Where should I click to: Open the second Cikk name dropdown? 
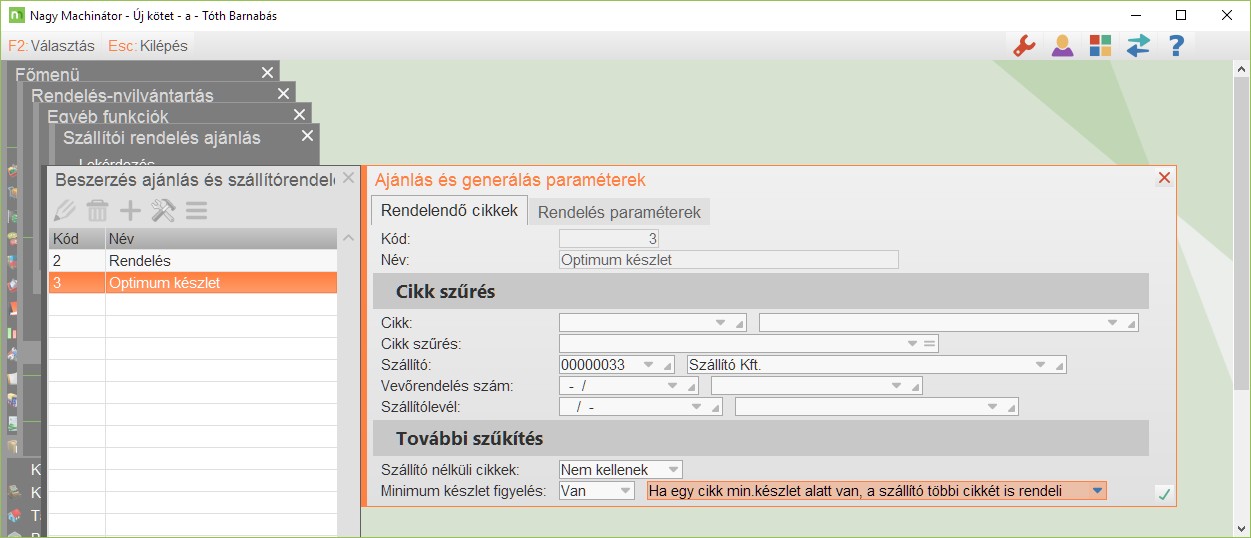click(x=1112, y=323)
